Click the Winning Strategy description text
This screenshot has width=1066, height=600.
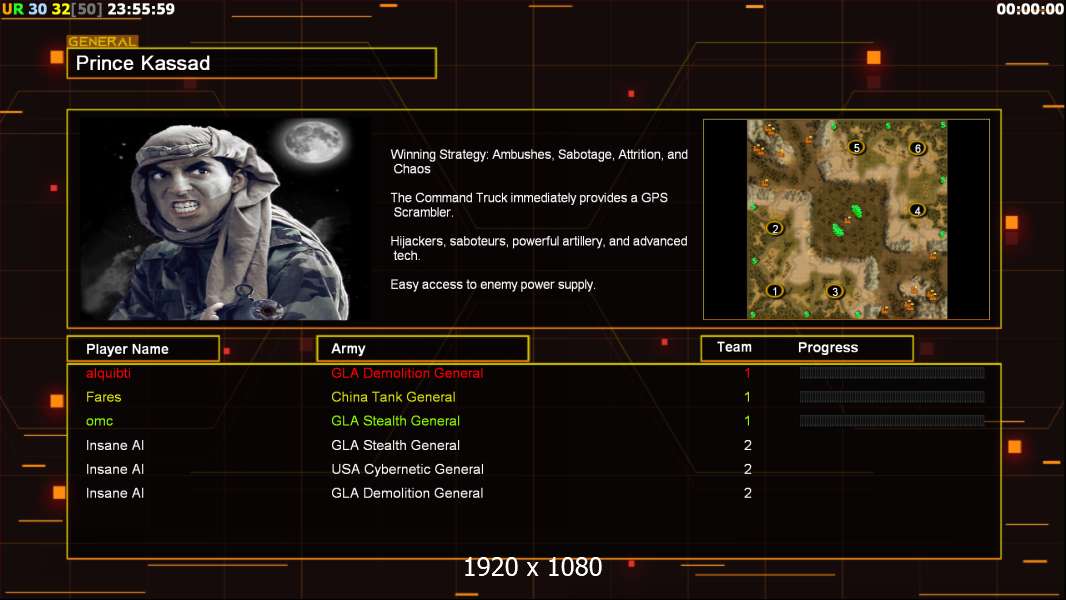pos(539,162)
